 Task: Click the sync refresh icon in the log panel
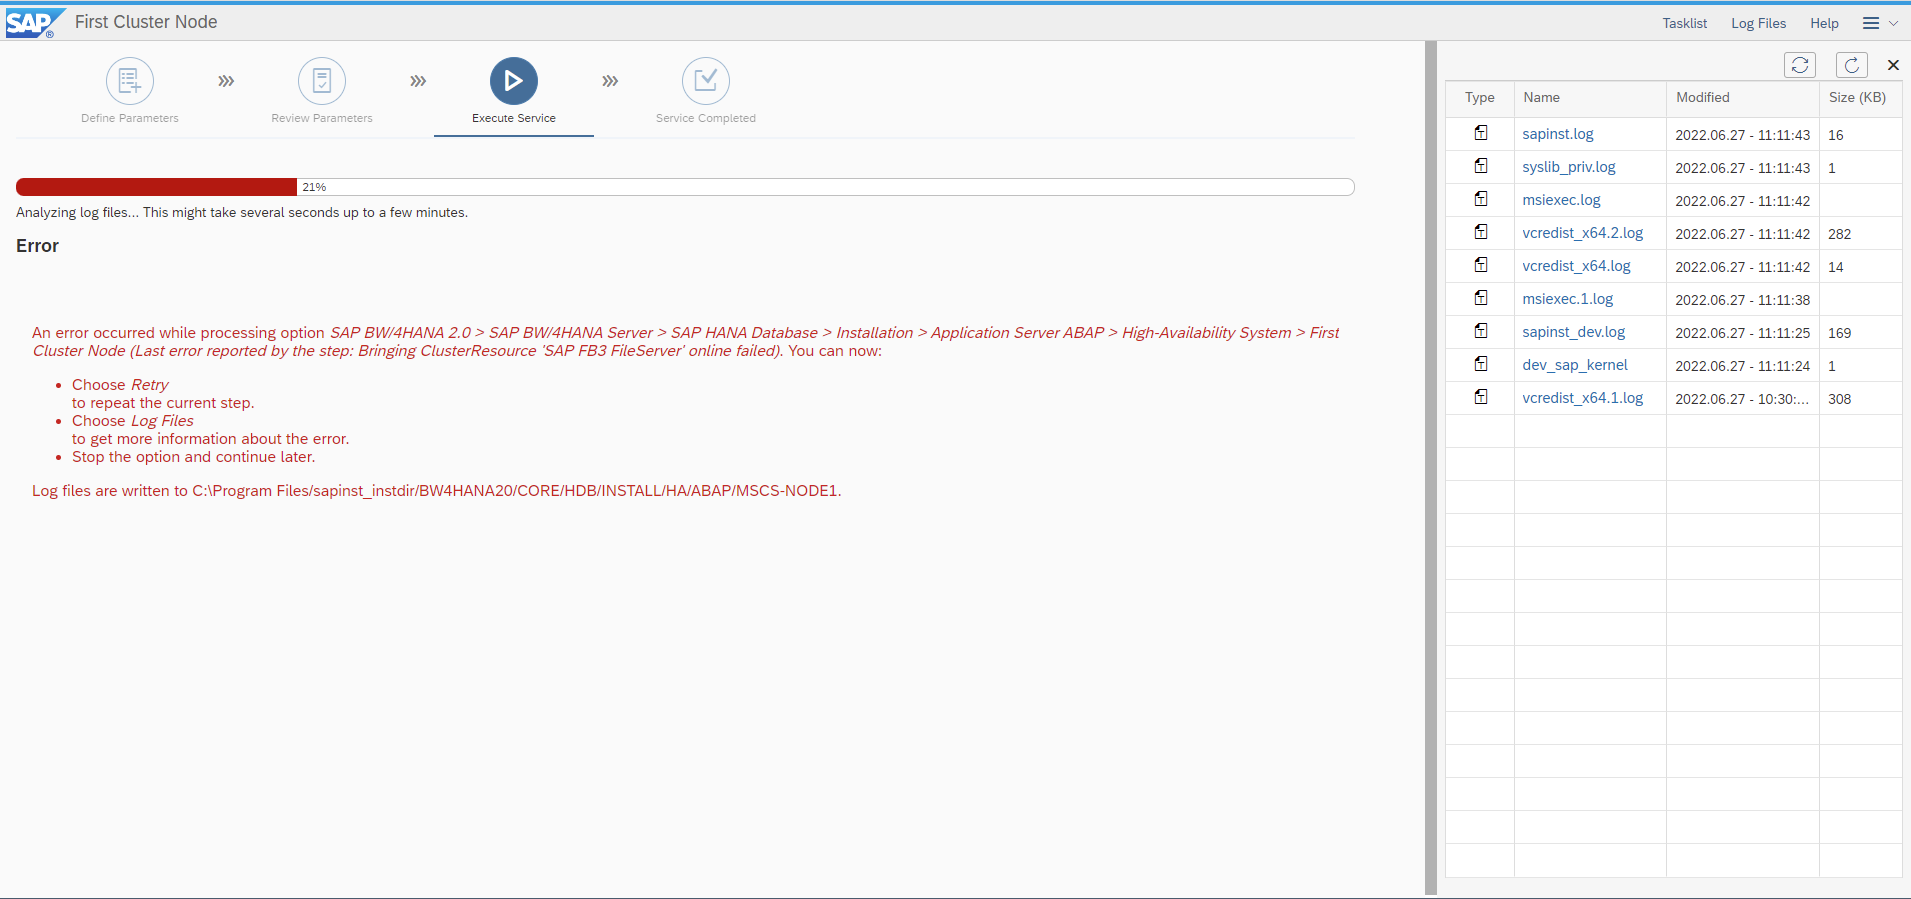(1800, 65)
